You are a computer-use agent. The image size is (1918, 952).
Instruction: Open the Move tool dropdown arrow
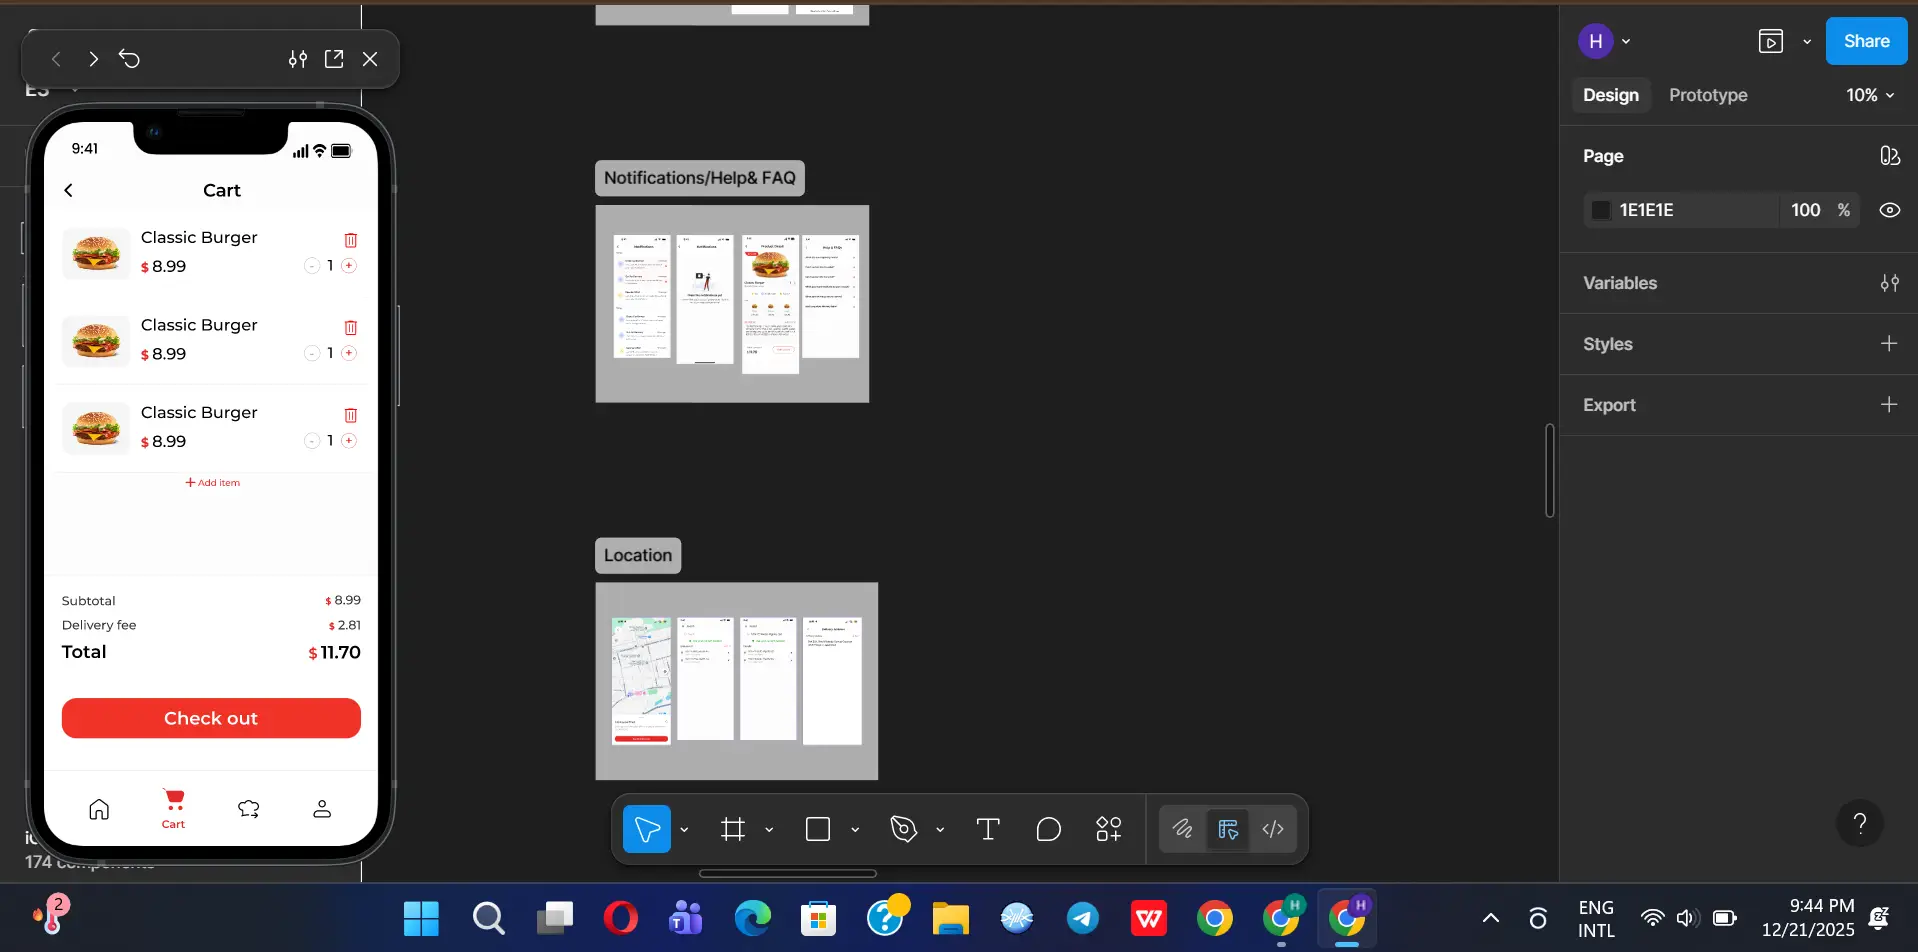point(684,830)
